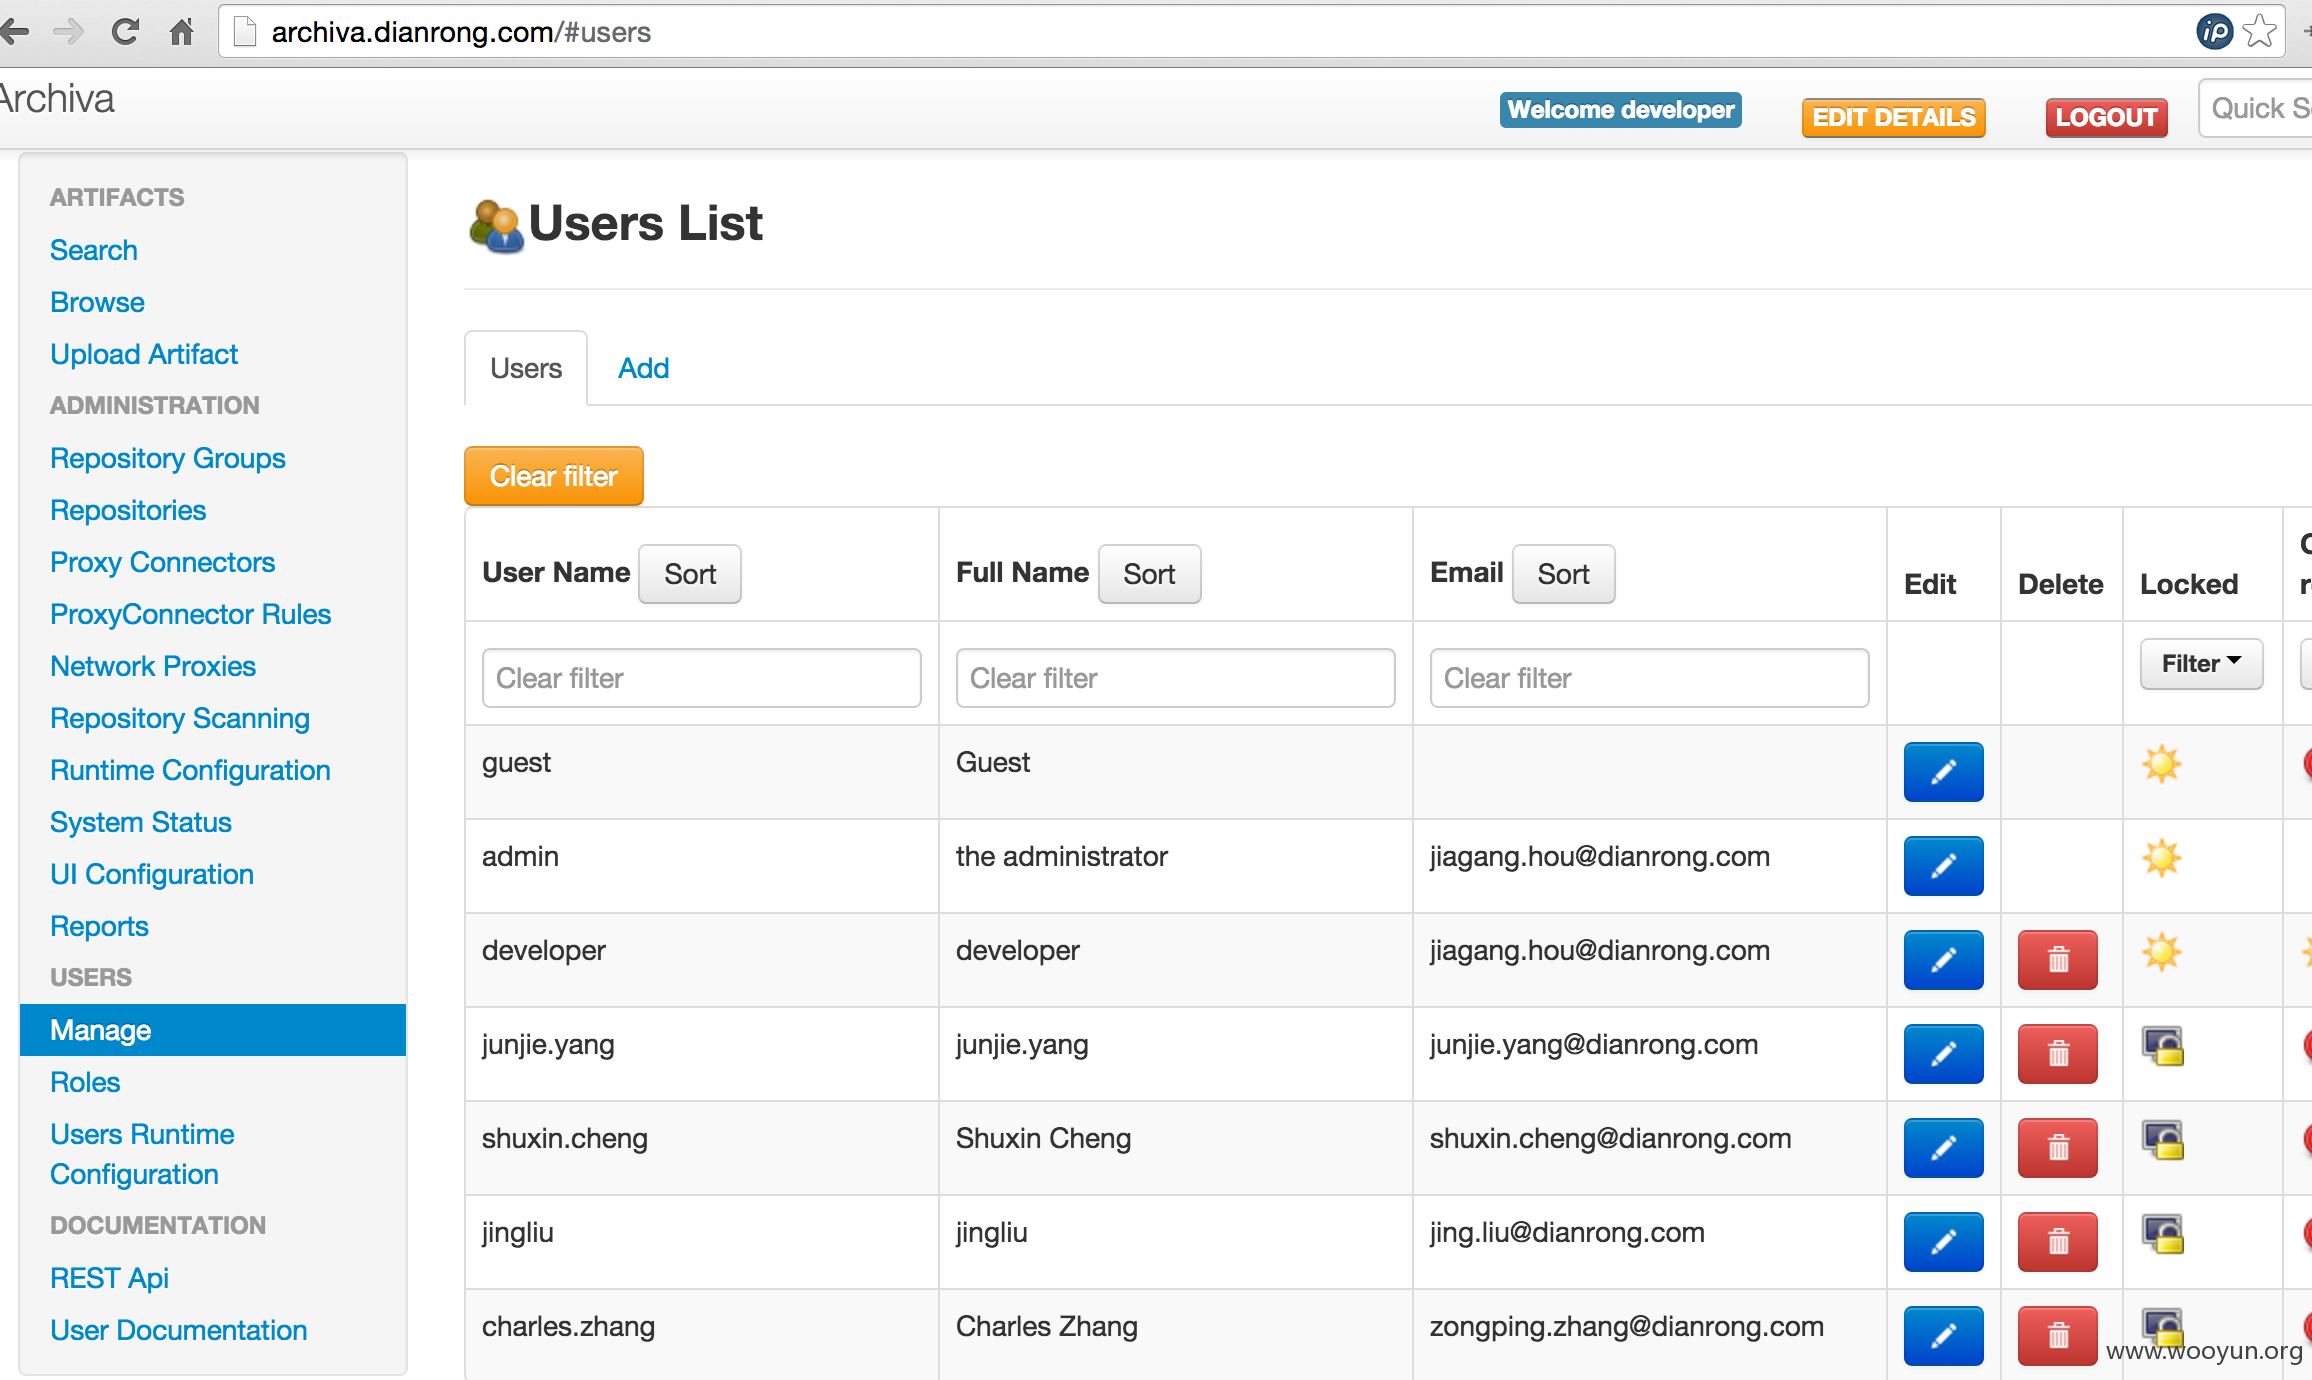Click the orange Clear filter button
The width and height of the screenshot is (2312, 1380).
tap(554, 476)
